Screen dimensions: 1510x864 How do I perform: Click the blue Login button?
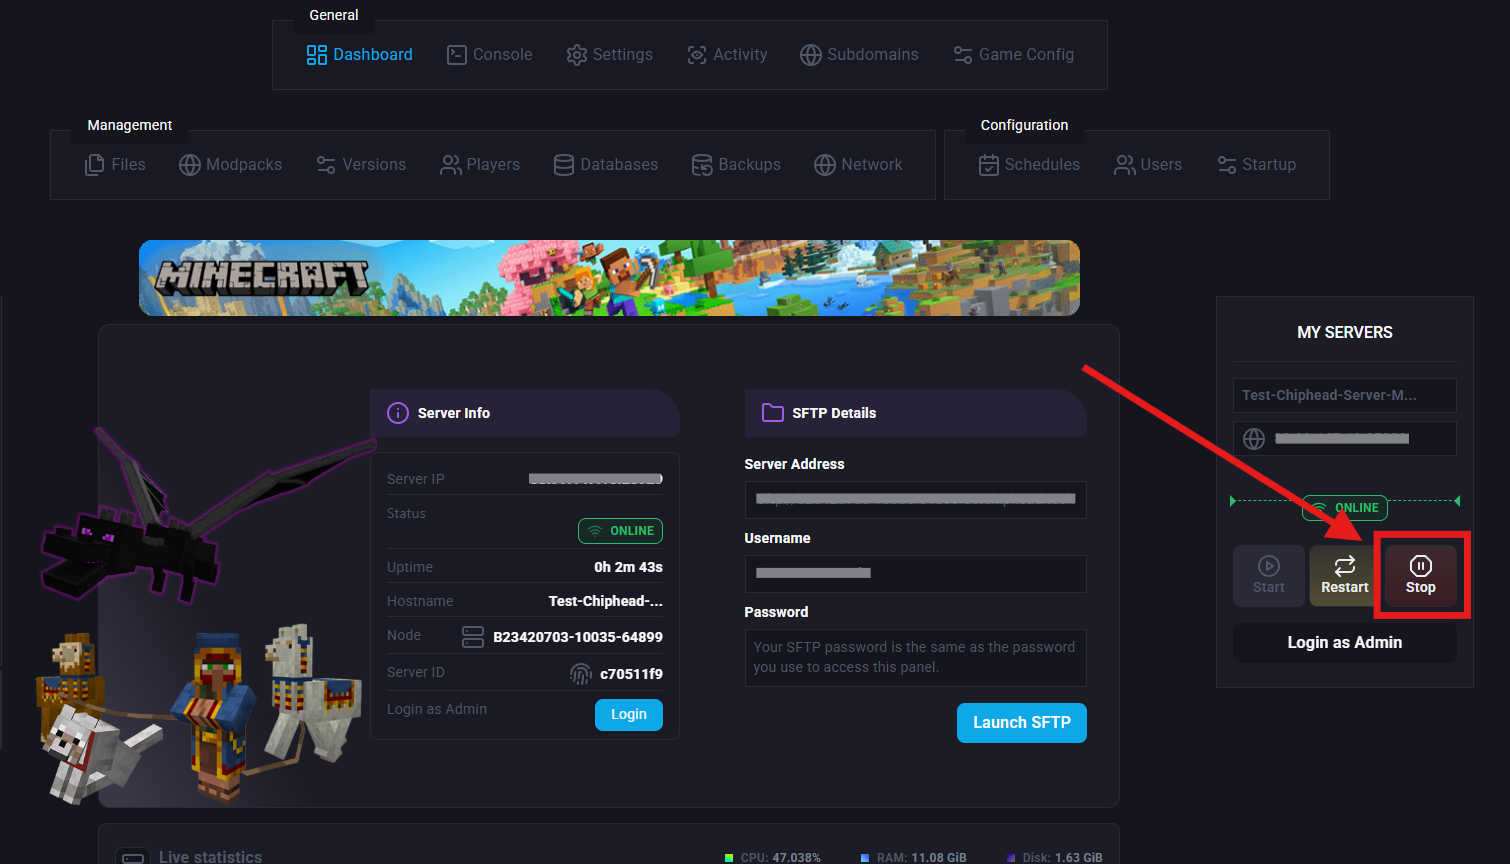(629, 715)
